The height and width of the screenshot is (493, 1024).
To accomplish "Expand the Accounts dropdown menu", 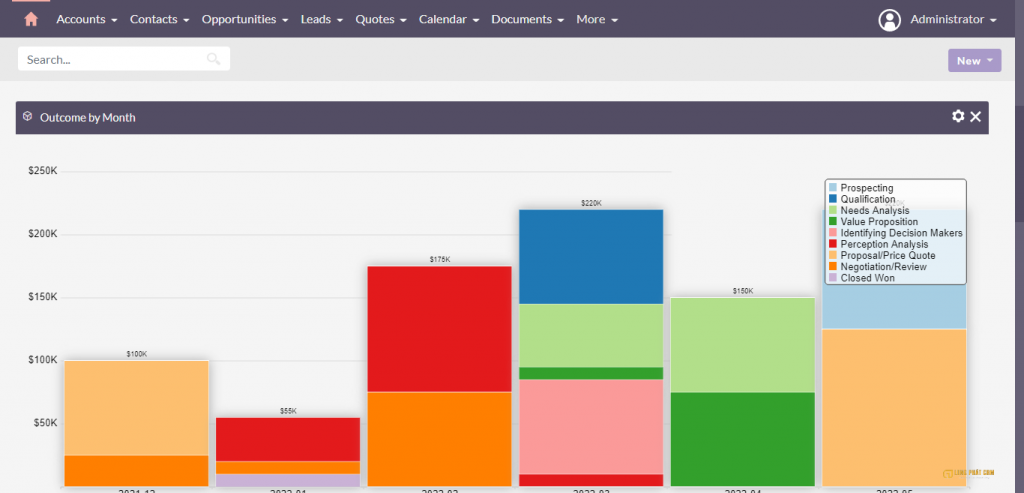I will click(86, 19).
